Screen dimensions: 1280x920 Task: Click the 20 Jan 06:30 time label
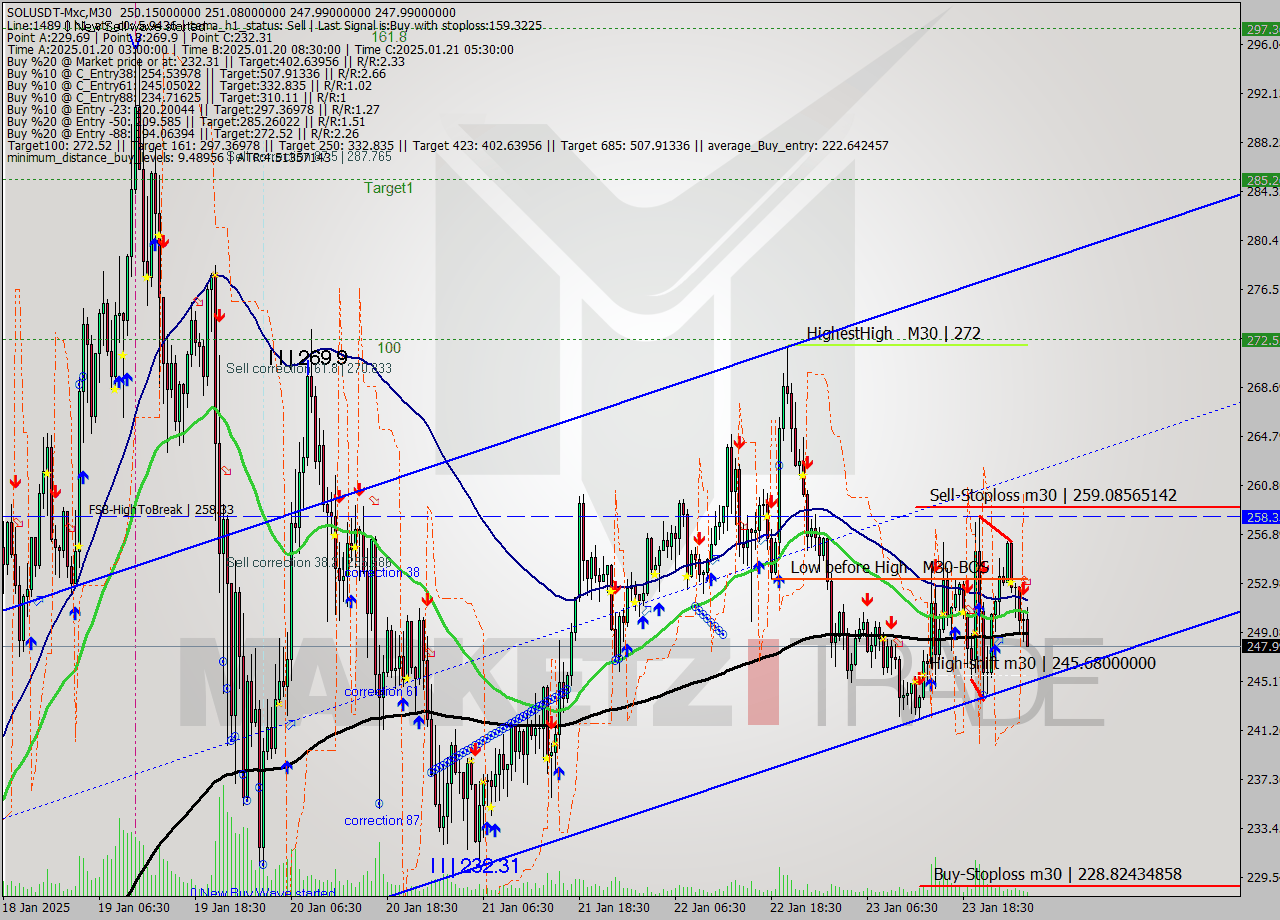tap(325, 908)
